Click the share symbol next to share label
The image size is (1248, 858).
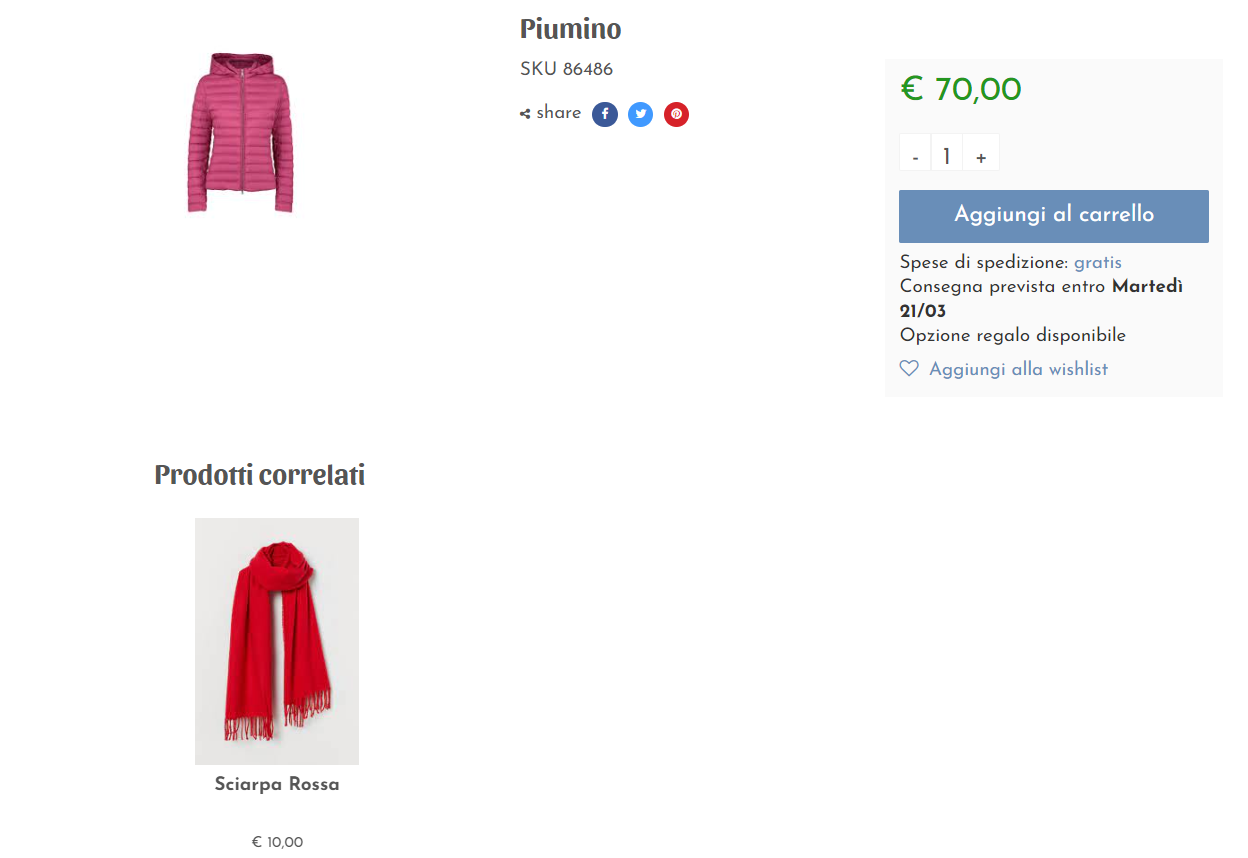pos(525,114)
